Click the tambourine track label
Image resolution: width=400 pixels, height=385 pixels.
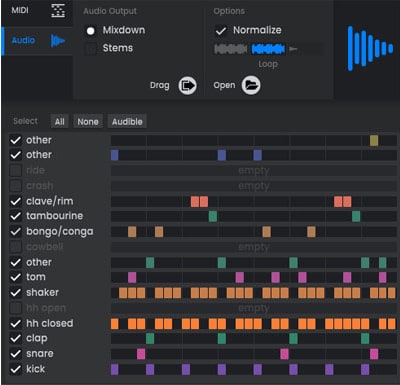[55, 216]
